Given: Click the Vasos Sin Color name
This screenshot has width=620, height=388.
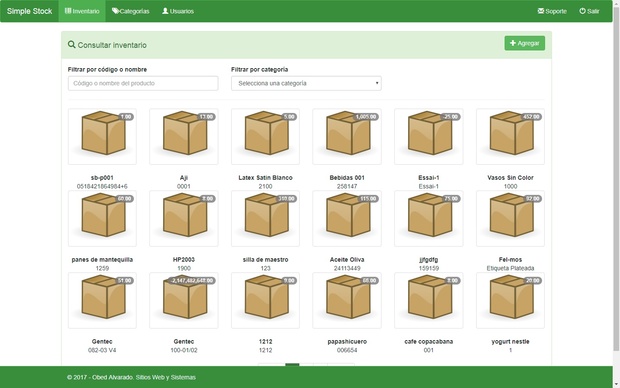Looking at the screenshot, I should click(510, 178).
